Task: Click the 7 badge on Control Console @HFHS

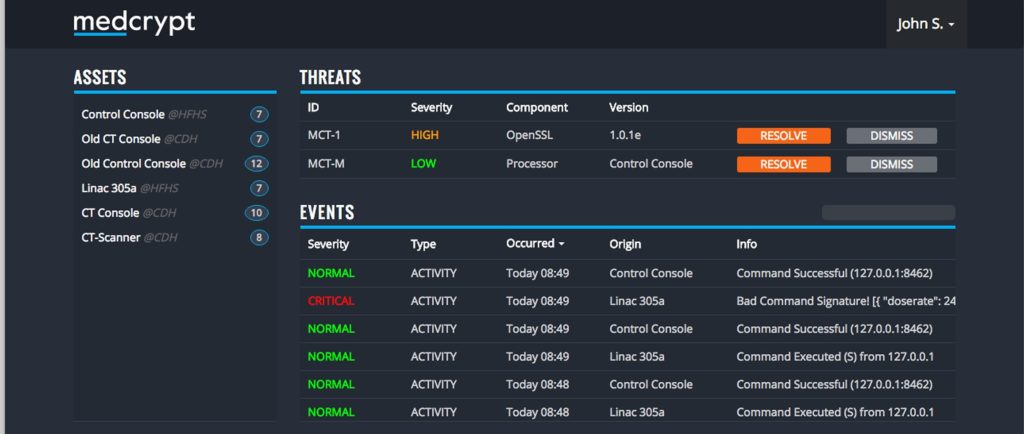Action: 259,115
